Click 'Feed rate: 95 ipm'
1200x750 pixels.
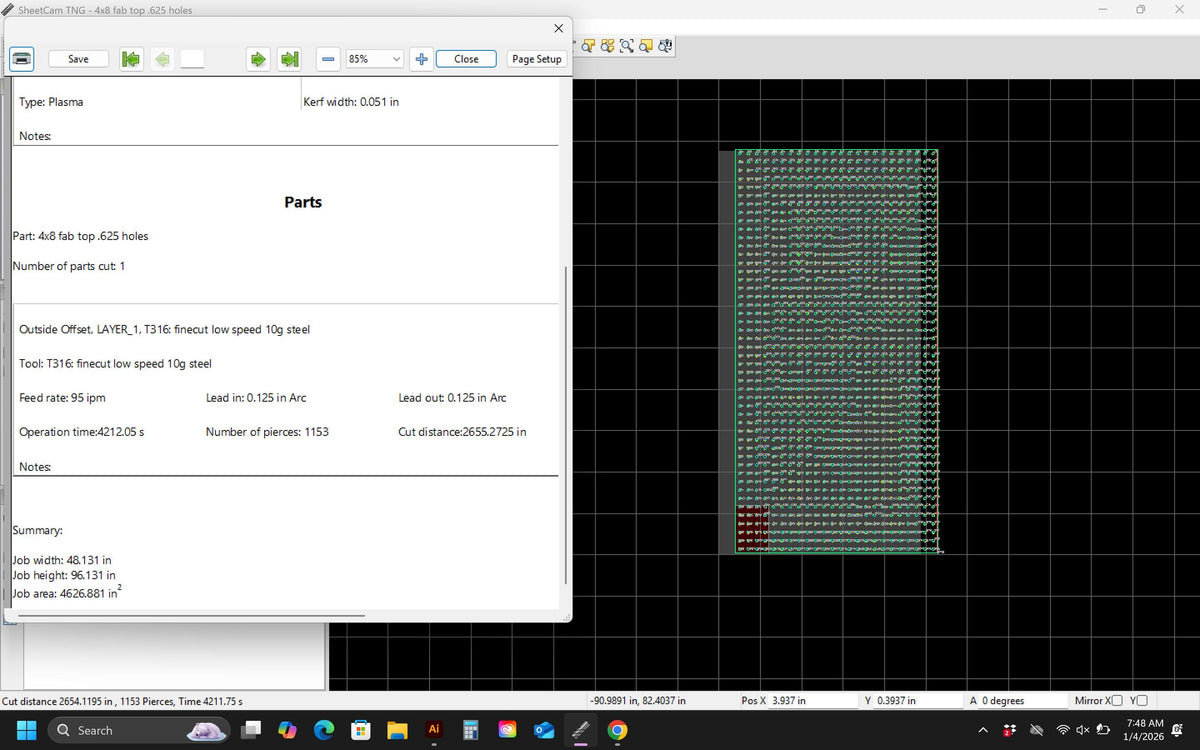click(62, 397)
